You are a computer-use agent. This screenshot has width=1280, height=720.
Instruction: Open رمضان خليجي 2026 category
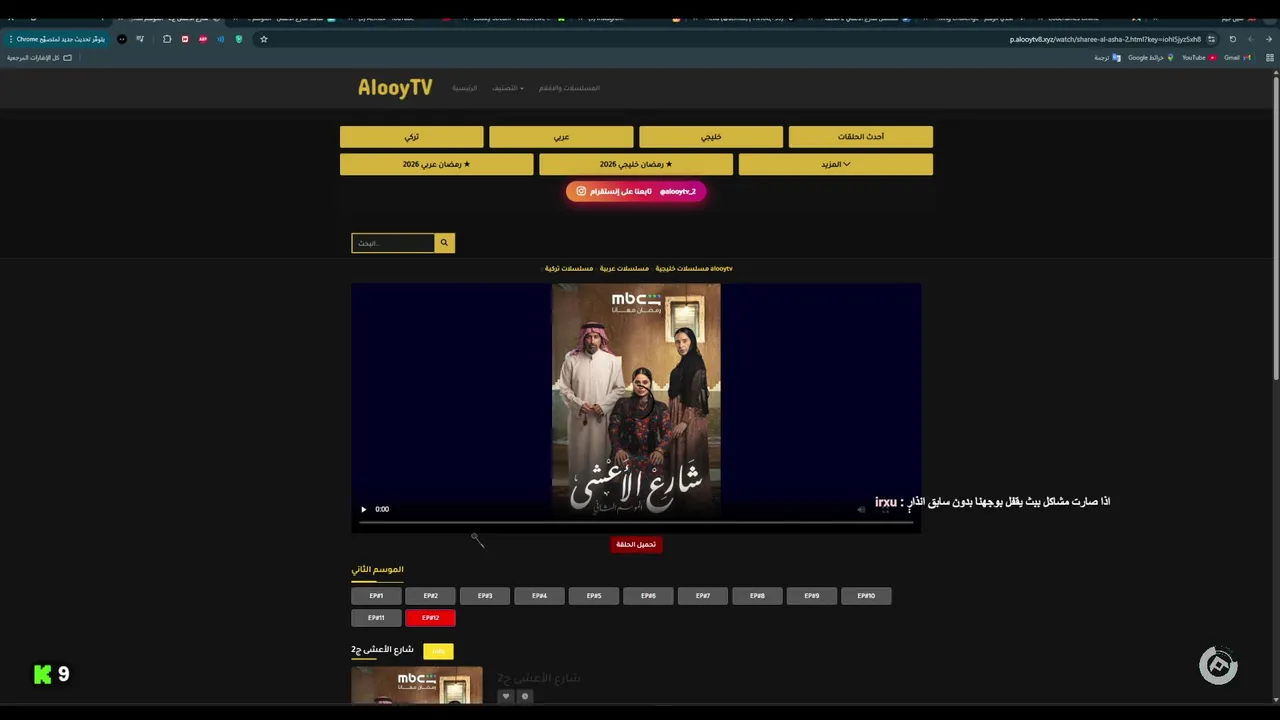[636, 164]
